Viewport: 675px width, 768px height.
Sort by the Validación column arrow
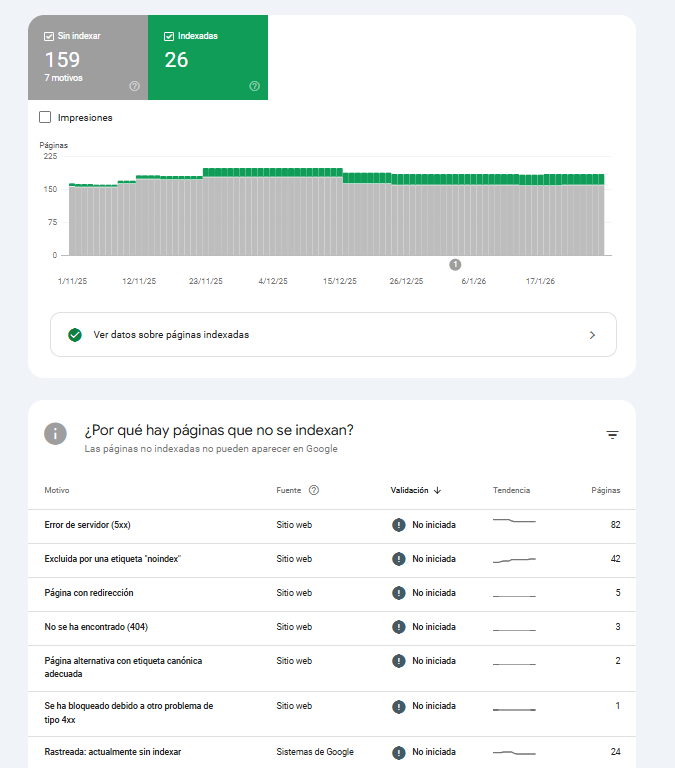pos(438,490)
